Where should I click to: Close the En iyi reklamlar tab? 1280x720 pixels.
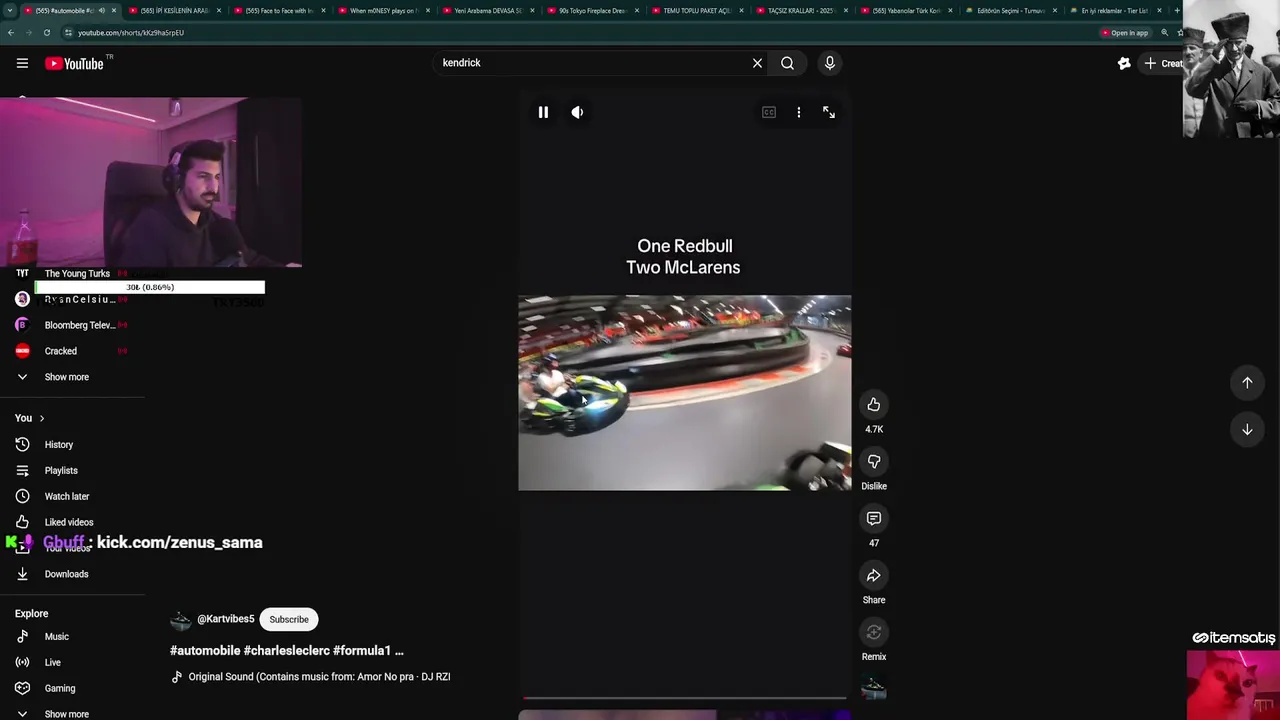(x=1159, y=10)
